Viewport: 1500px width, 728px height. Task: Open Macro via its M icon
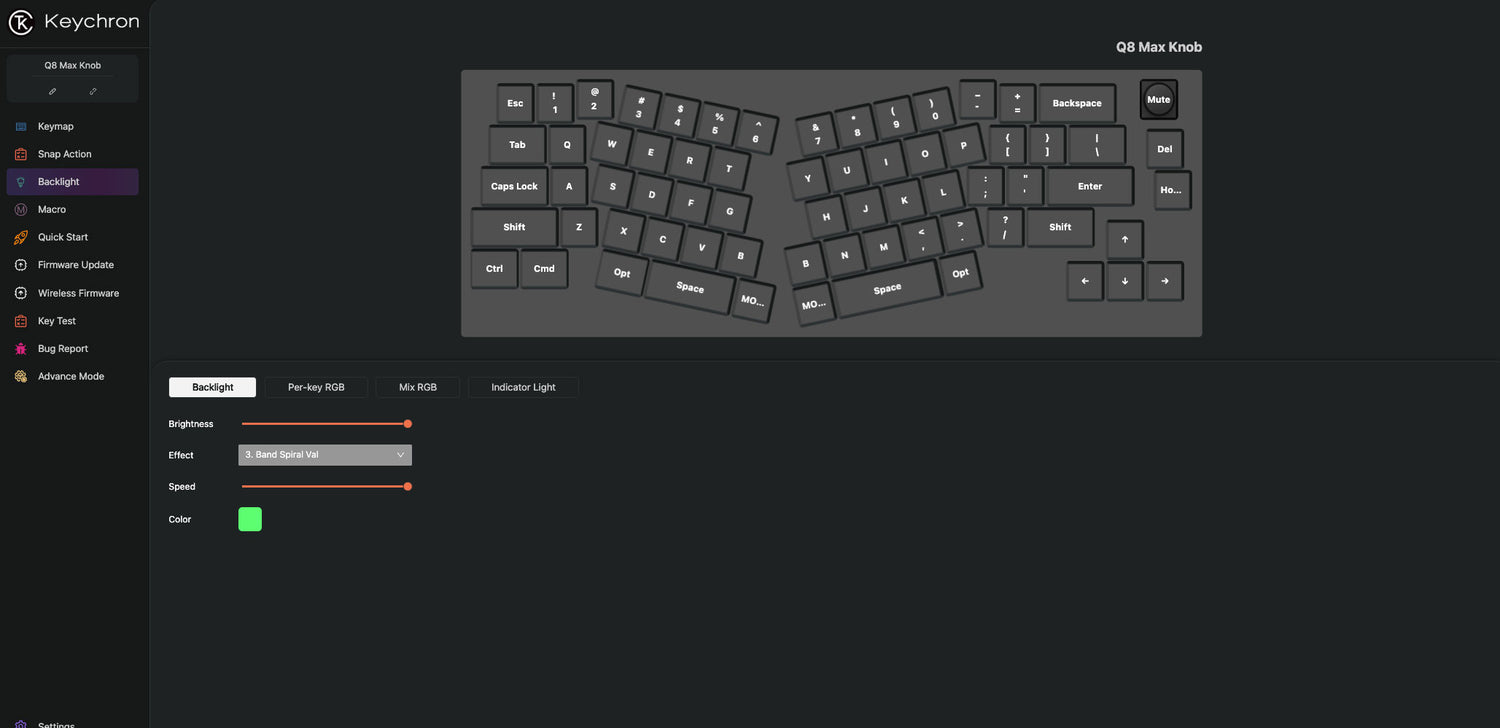pyautogui.click(x=21, y=210)
